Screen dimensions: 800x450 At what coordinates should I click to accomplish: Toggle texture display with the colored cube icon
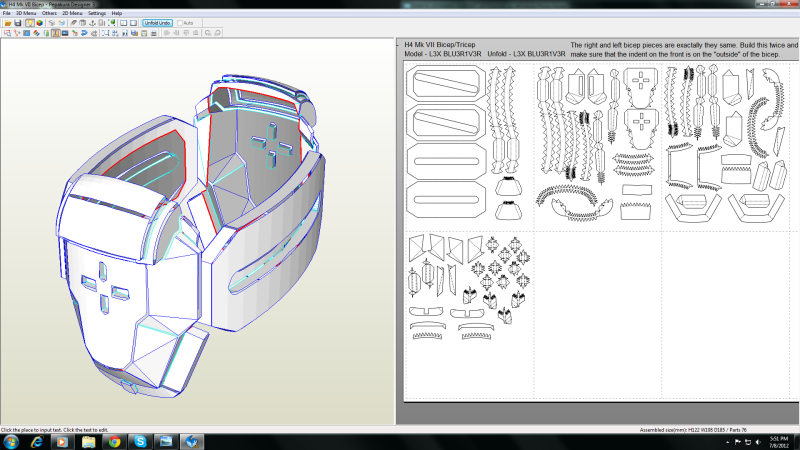coord(39,23)
